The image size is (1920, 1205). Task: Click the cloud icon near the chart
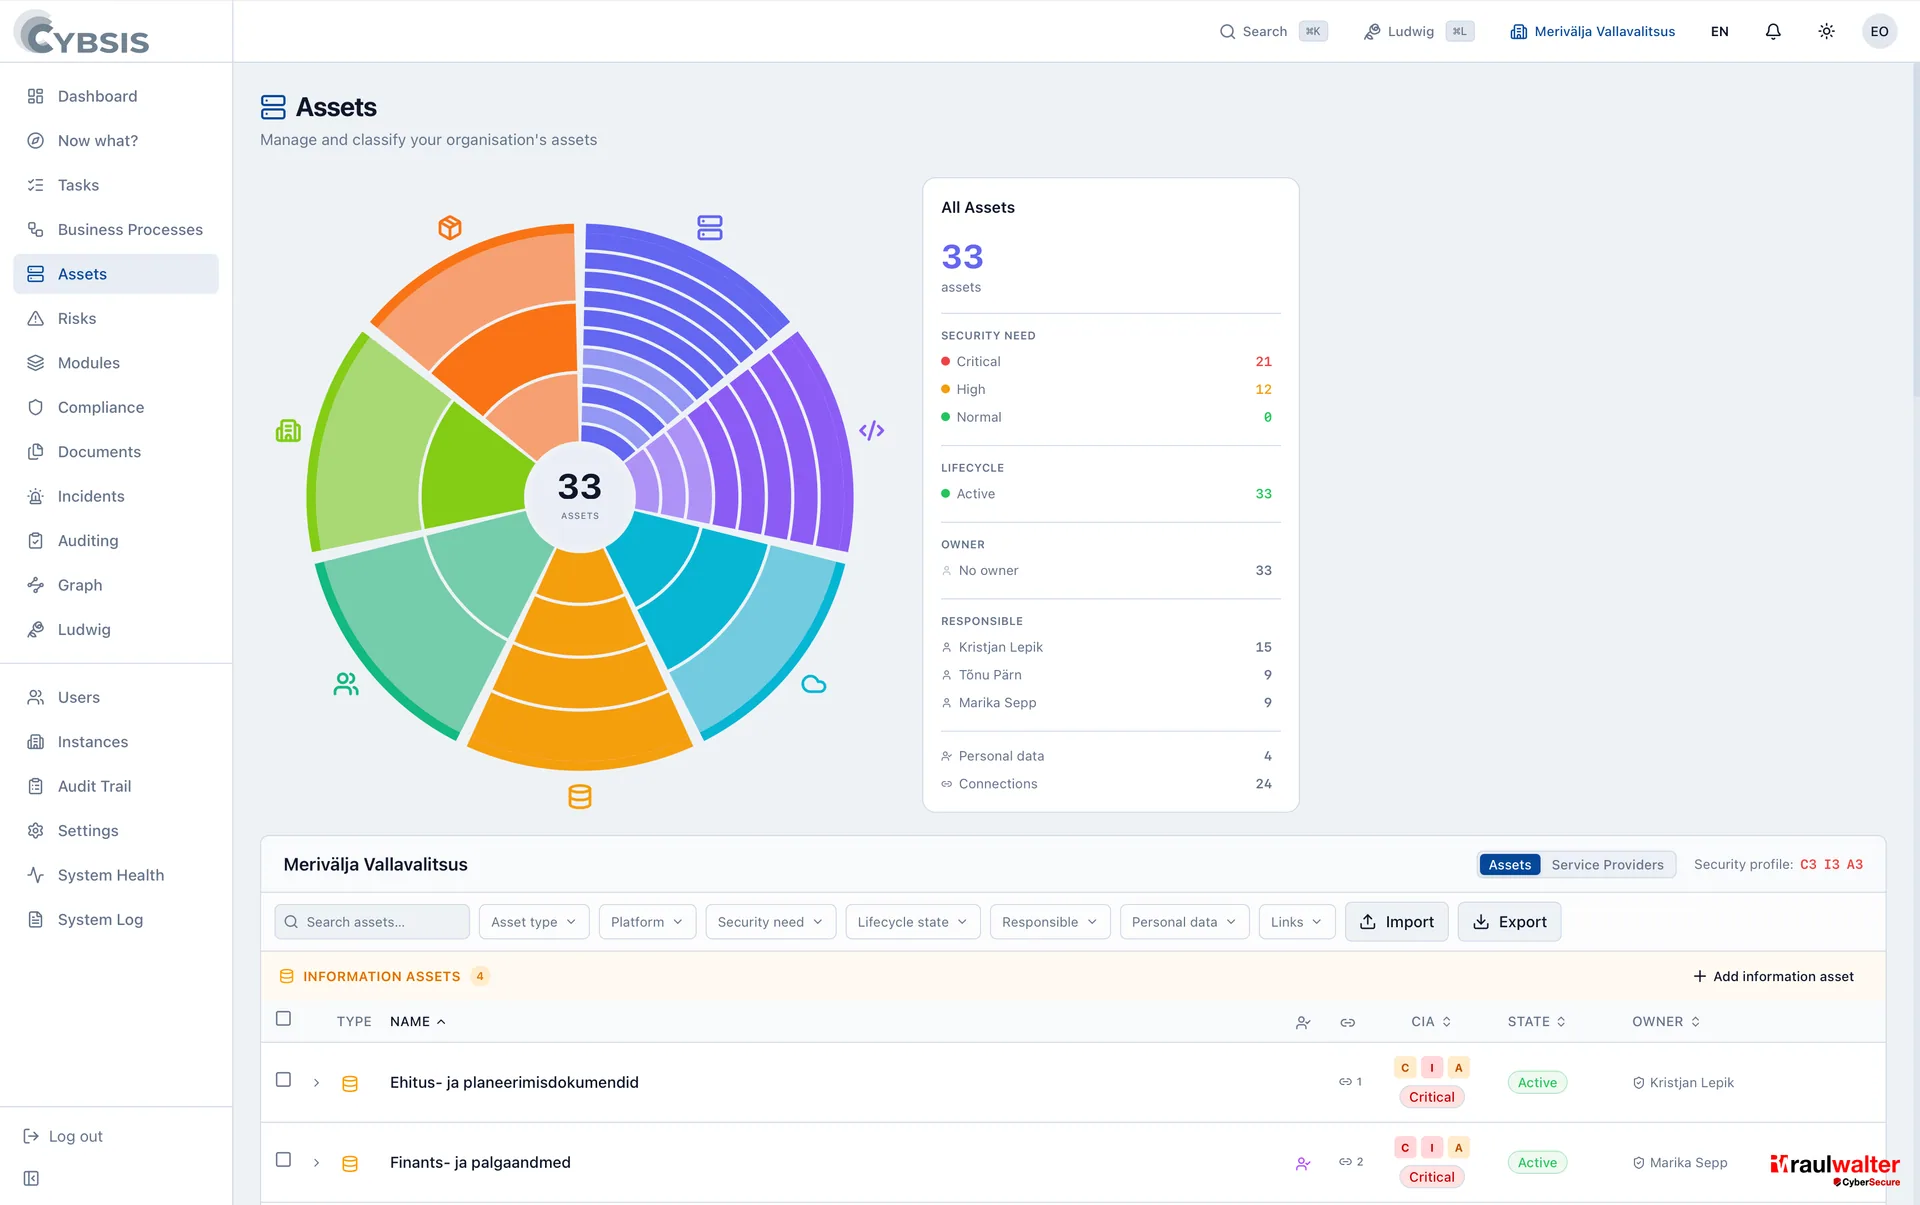point(814,684)
